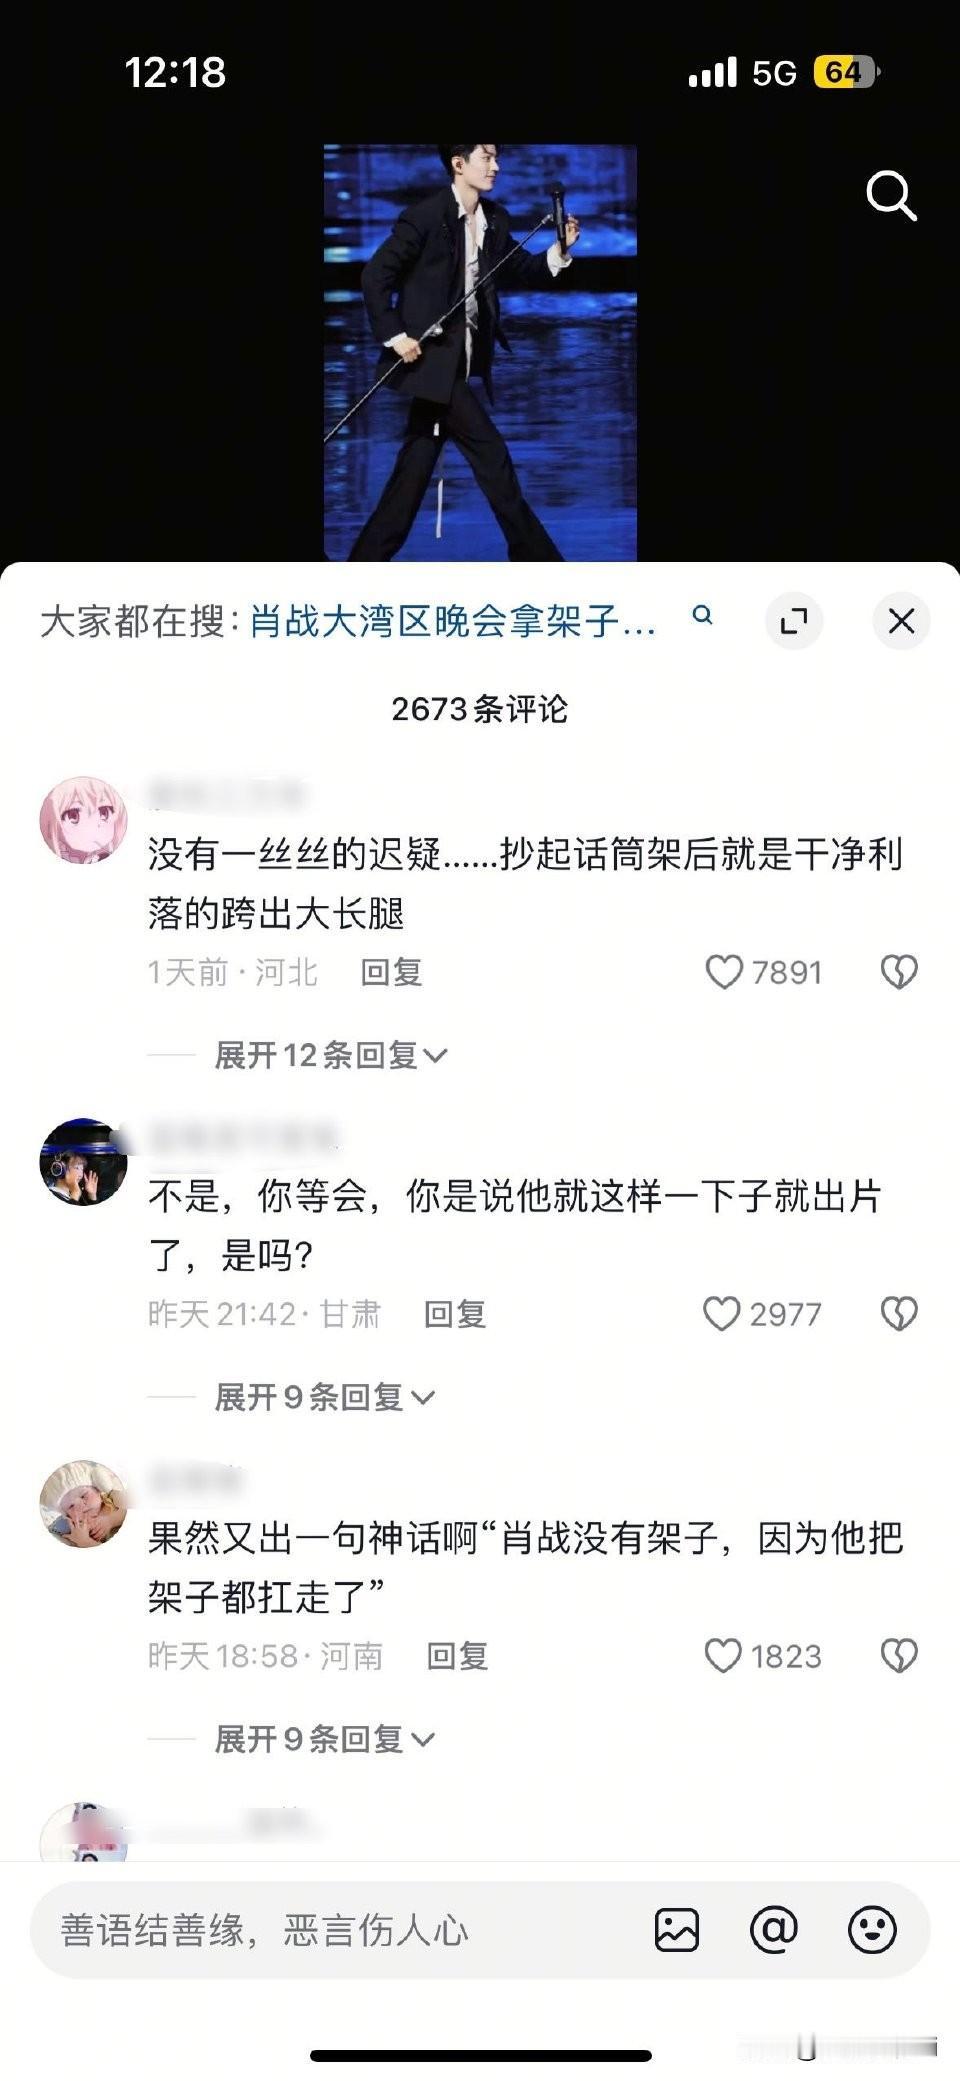Close the comments panel with X

(901, 621)
